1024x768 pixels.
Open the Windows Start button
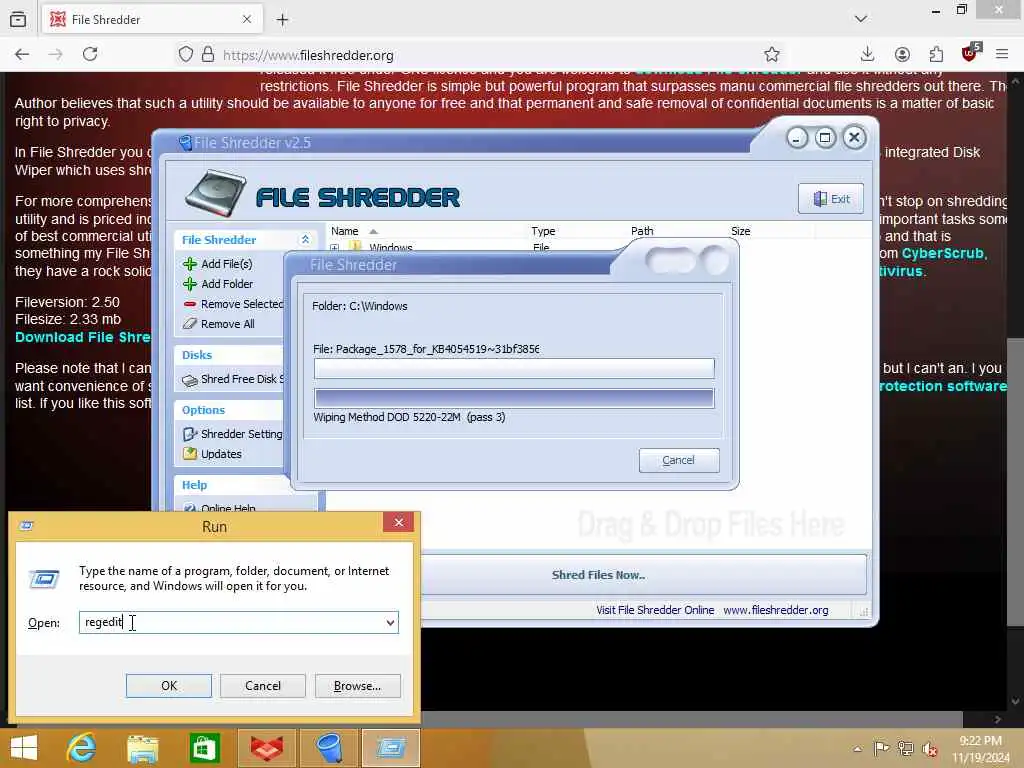coord(24,748)
